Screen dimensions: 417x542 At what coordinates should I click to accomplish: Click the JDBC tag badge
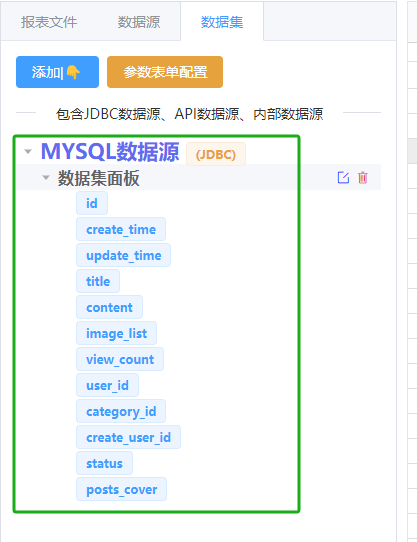[216, 154]
